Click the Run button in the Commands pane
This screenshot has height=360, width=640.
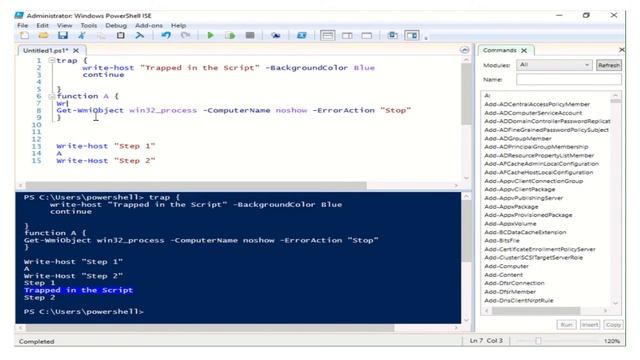click(566, 325)
